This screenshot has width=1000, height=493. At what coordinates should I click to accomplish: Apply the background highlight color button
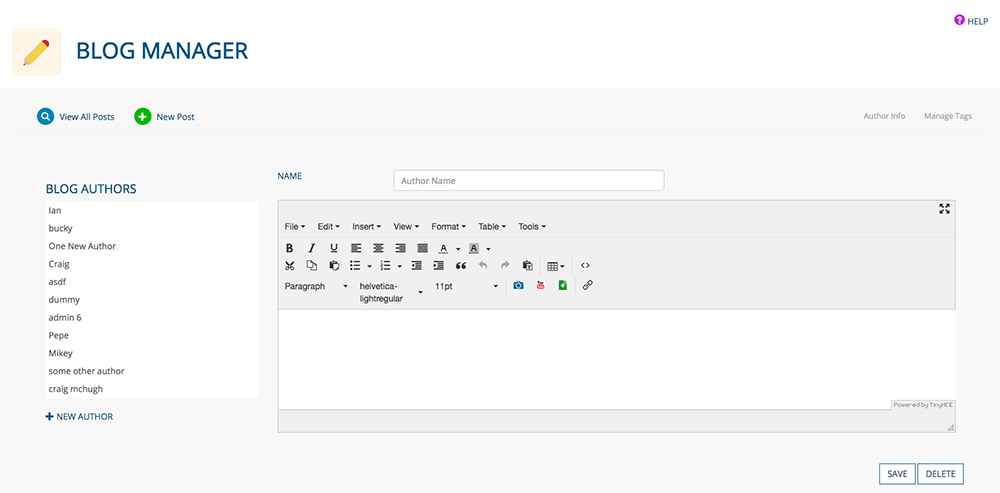pyautogui.click(x=474, y=248)
